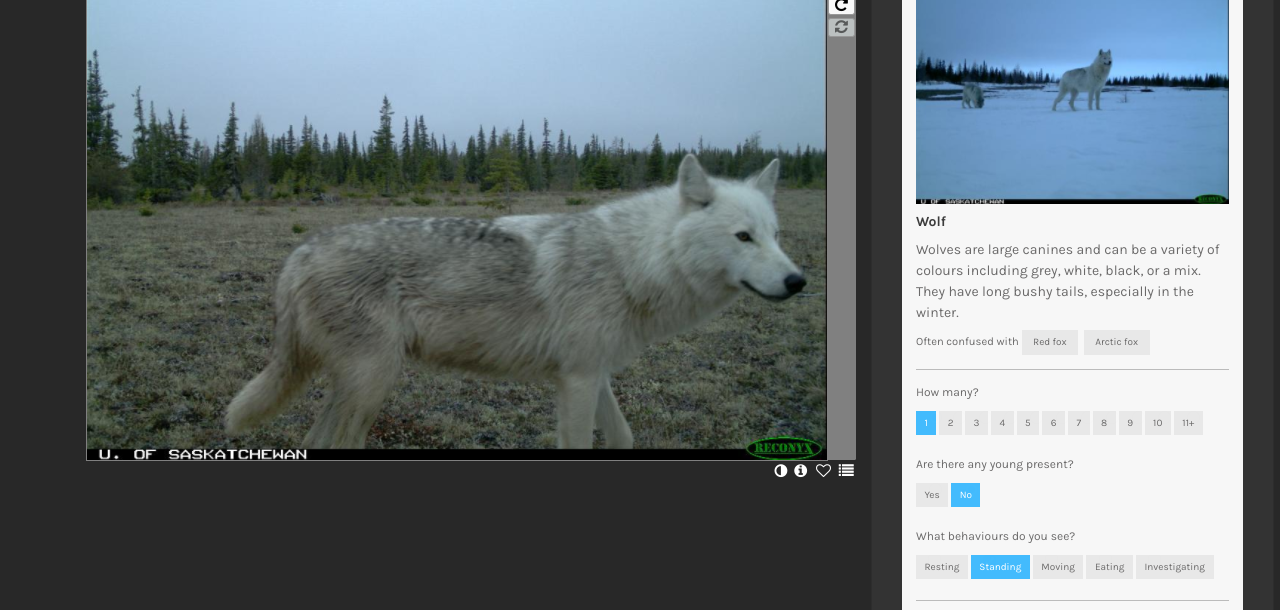Viewport: 1280px width, 610px height.
Task: Click the Wolf species heading
Action: click(931, 222)
